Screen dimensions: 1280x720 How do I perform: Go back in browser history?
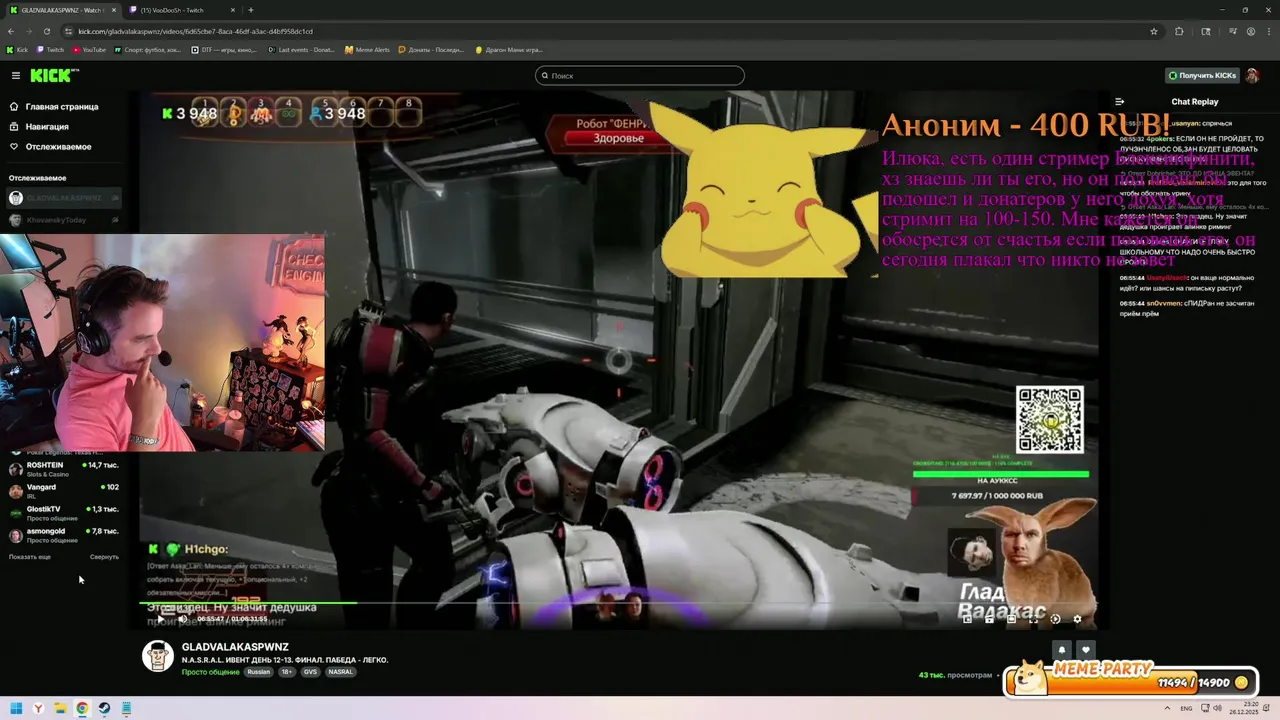point(11,31)
